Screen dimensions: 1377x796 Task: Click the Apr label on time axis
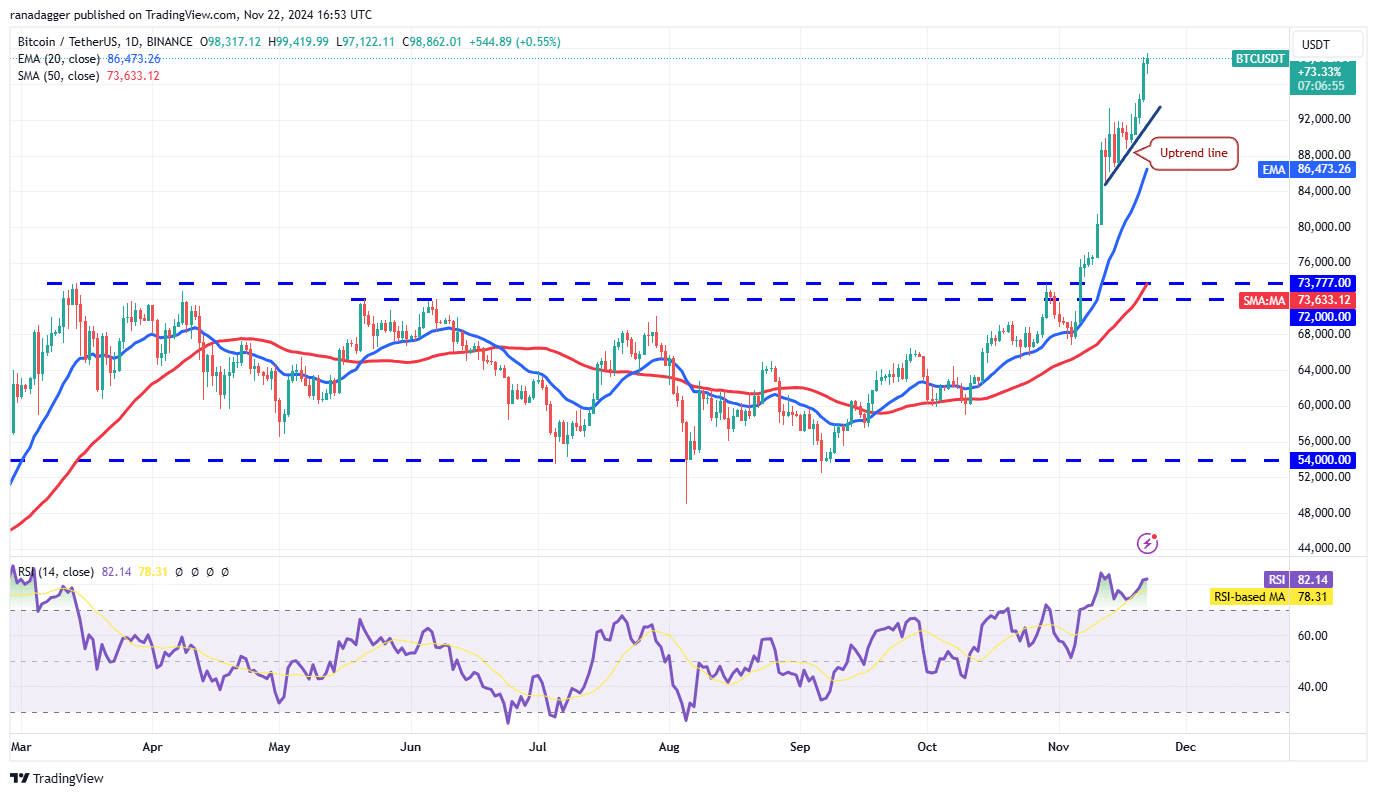(x=153, y=746)
